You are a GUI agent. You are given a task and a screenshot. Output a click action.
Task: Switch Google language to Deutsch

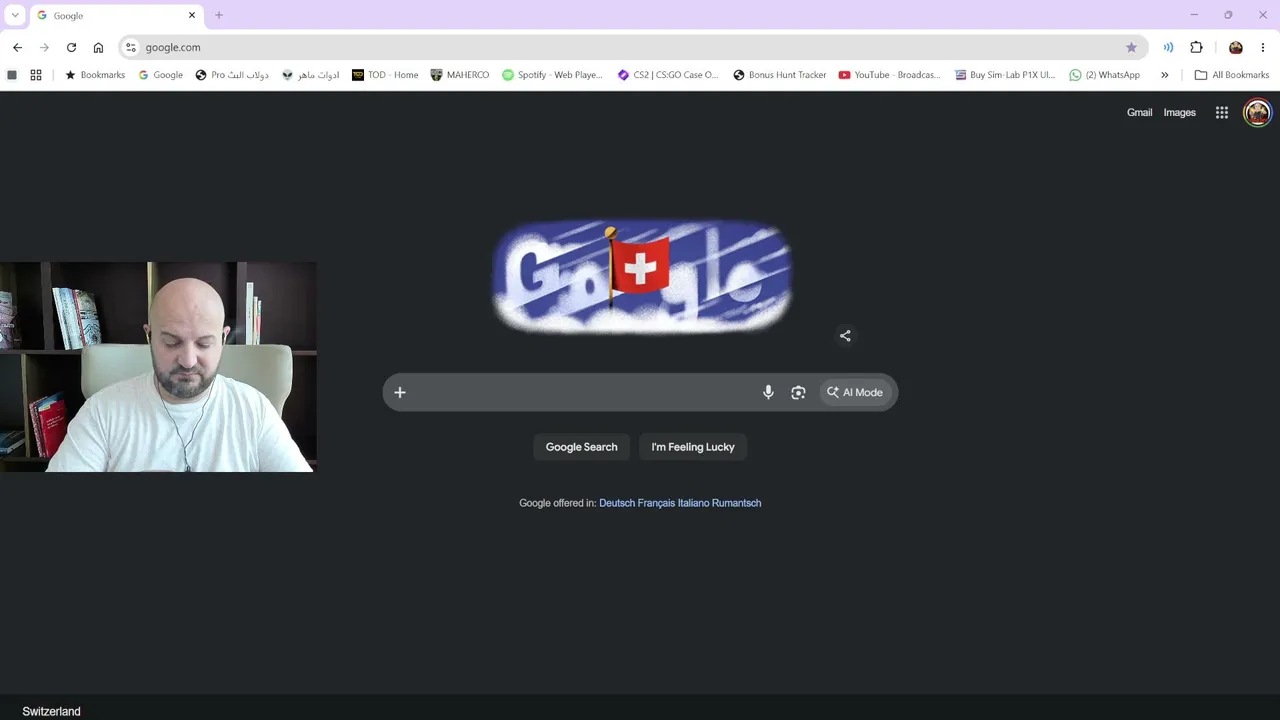(617, 503)
